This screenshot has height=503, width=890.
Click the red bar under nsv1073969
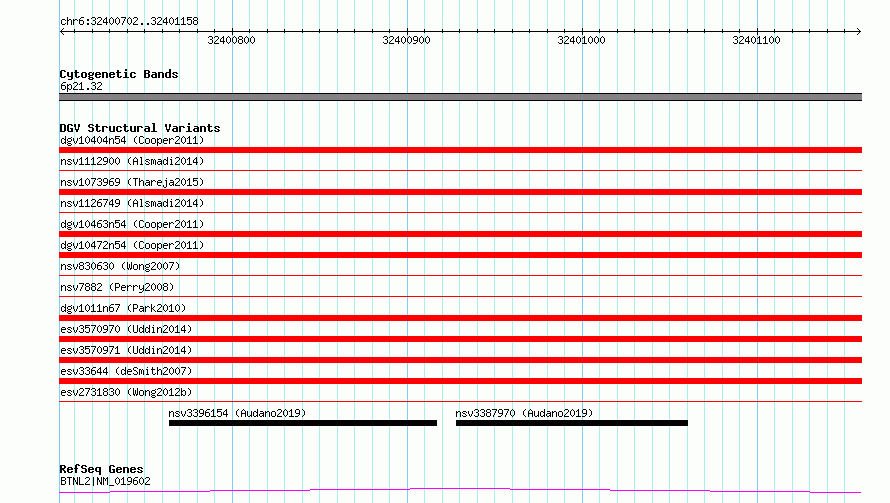point(460,192)
